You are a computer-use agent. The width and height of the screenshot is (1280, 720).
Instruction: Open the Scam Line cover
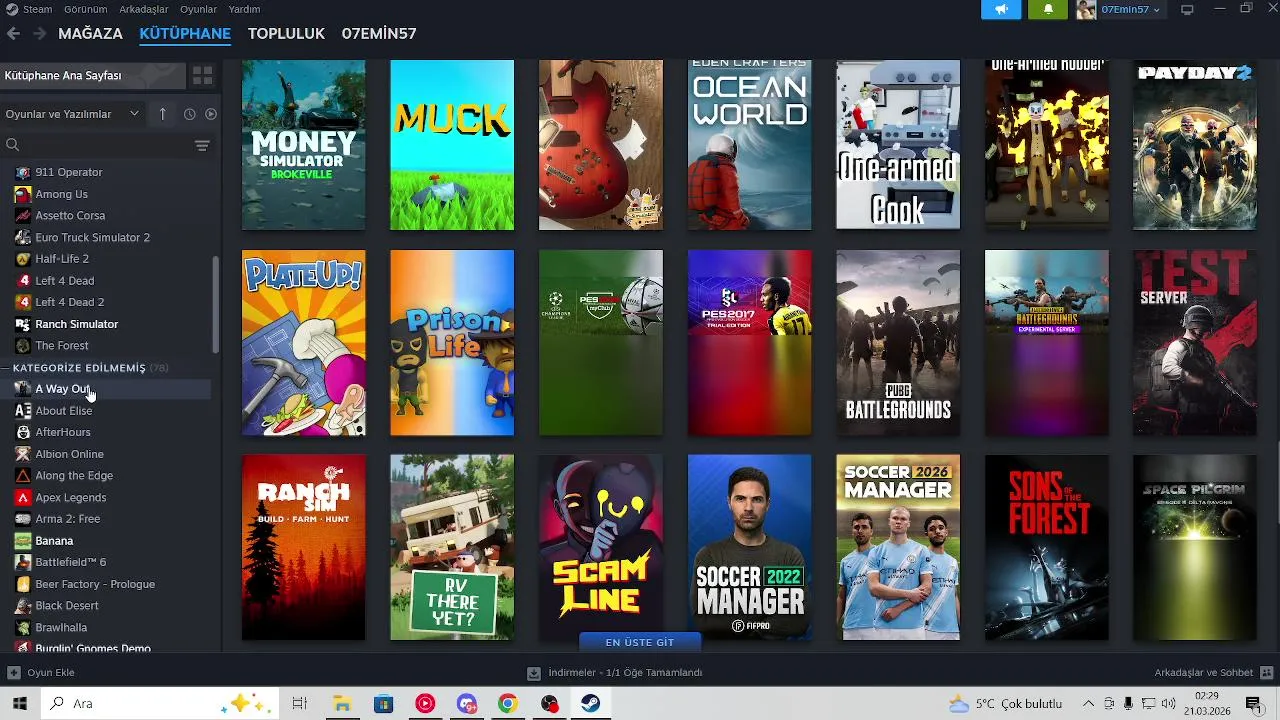[x=600, y=547]
